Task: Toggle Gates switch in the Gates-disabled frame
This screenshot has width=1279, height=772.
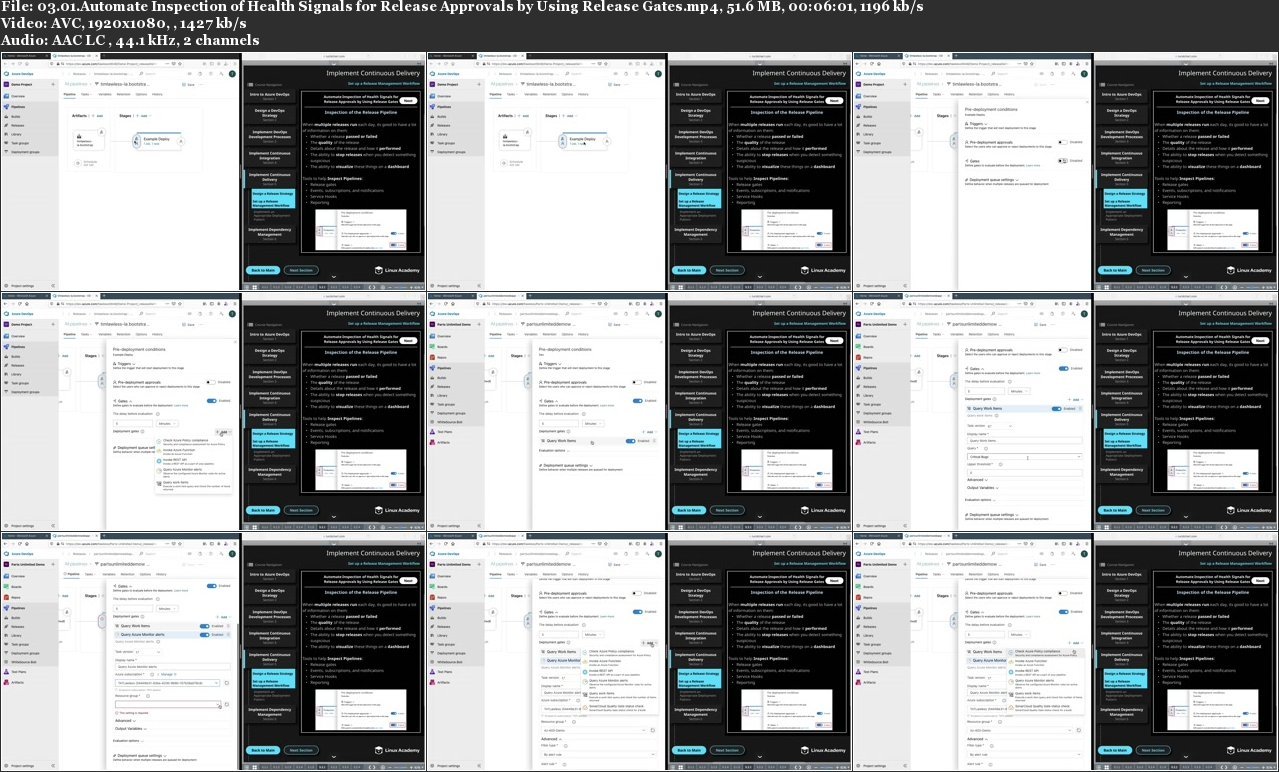Action: click(x=1063, y=161)
